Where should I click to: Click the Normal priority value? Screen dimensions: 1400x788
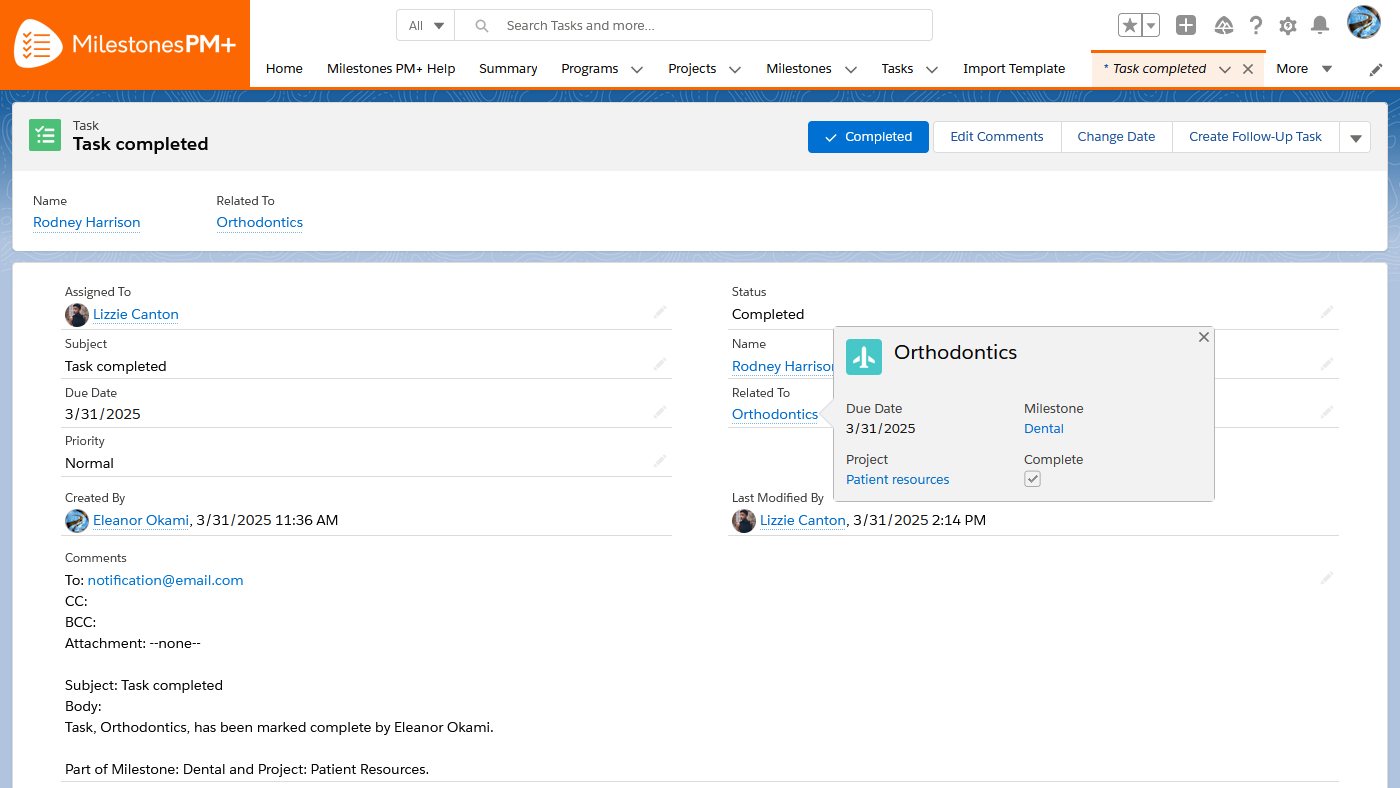coord(89,464)
